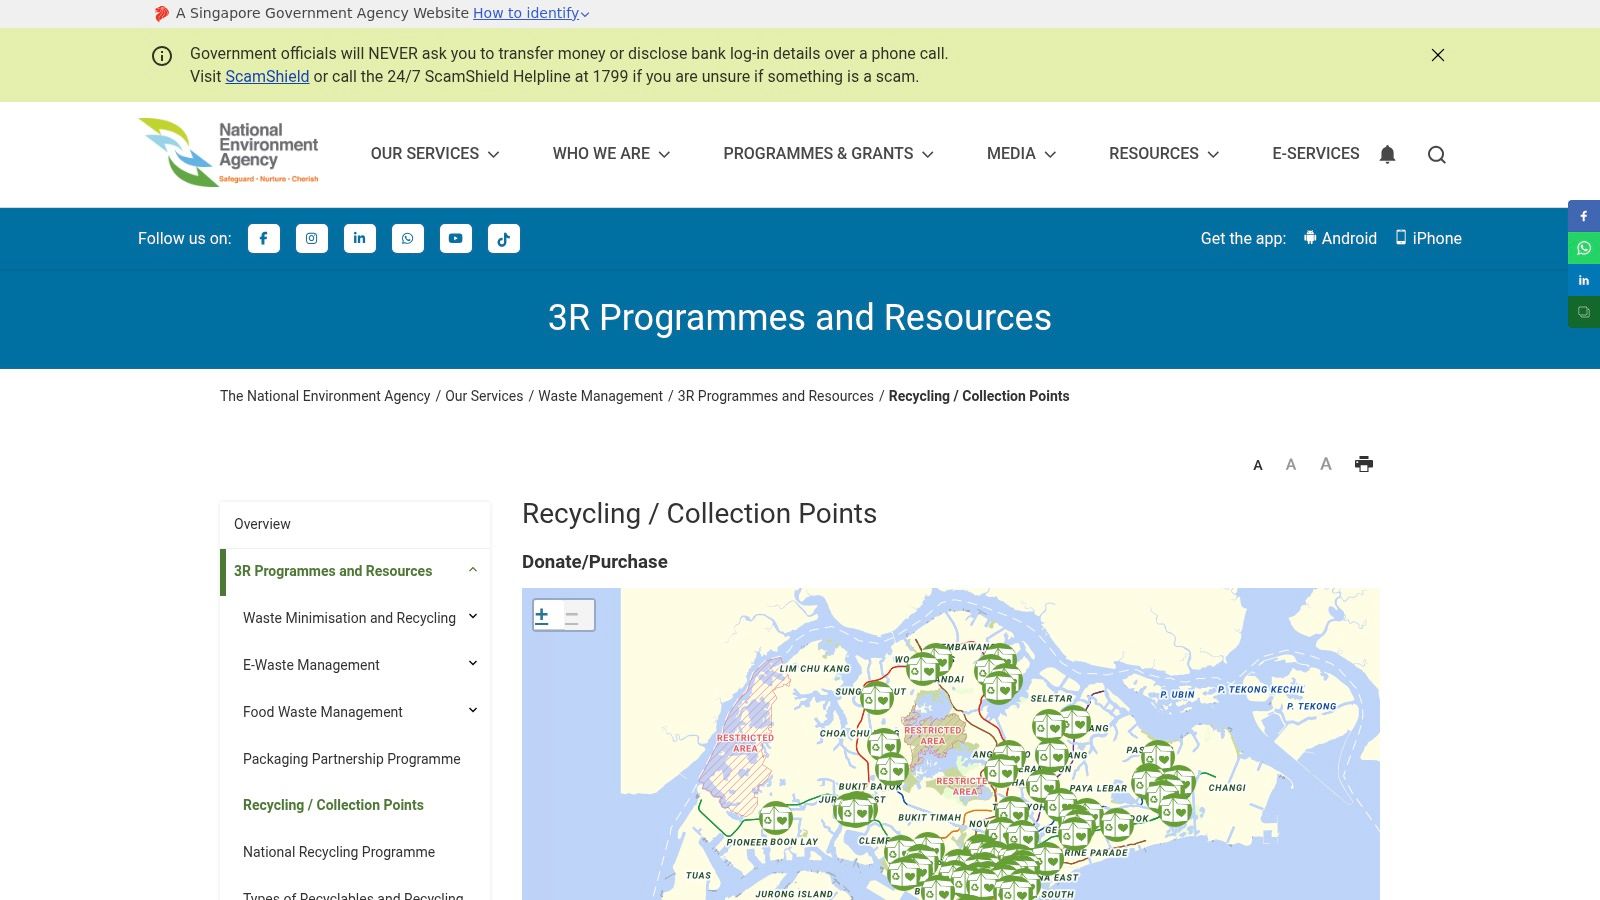The height and width of the screenshot is (900, 1600).
Task: Click the info icon in alert banner
Action: click(162, 56)
